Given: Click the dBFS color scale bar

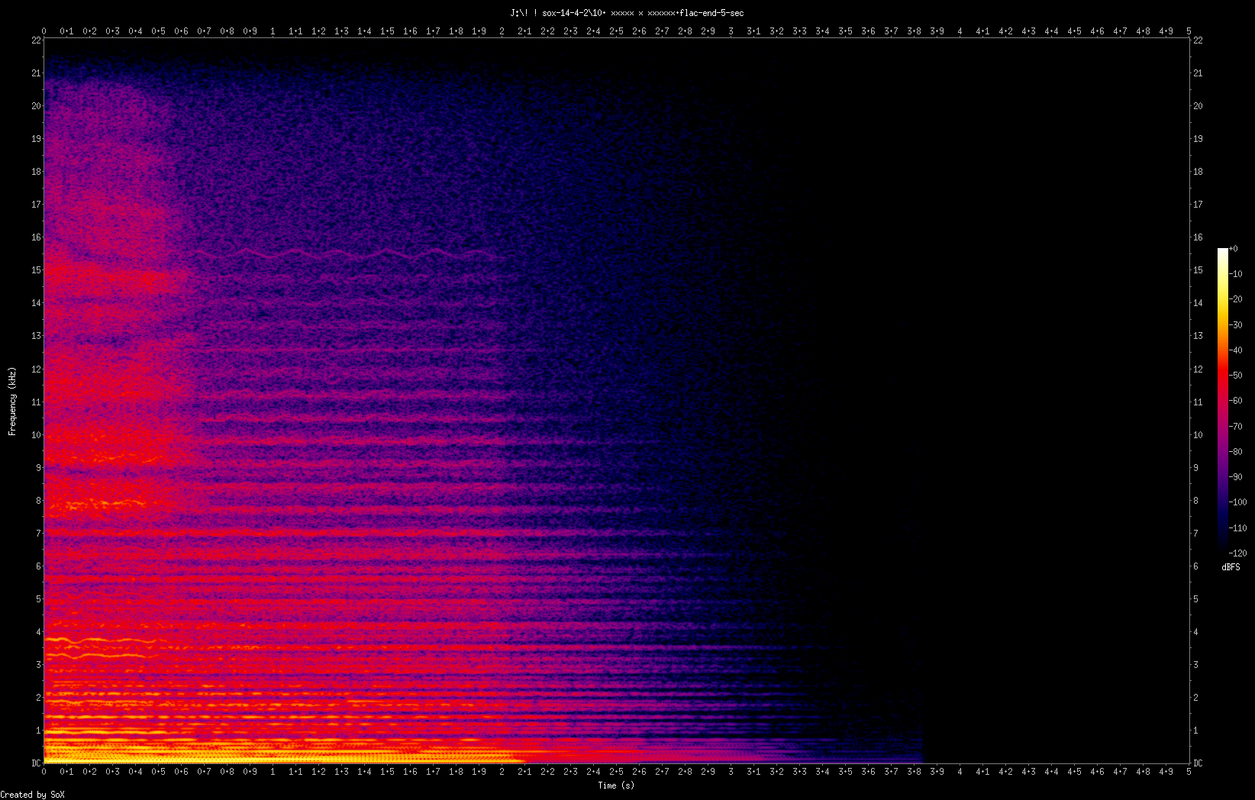Looking at the screenshot, I should click(1222, 400).
